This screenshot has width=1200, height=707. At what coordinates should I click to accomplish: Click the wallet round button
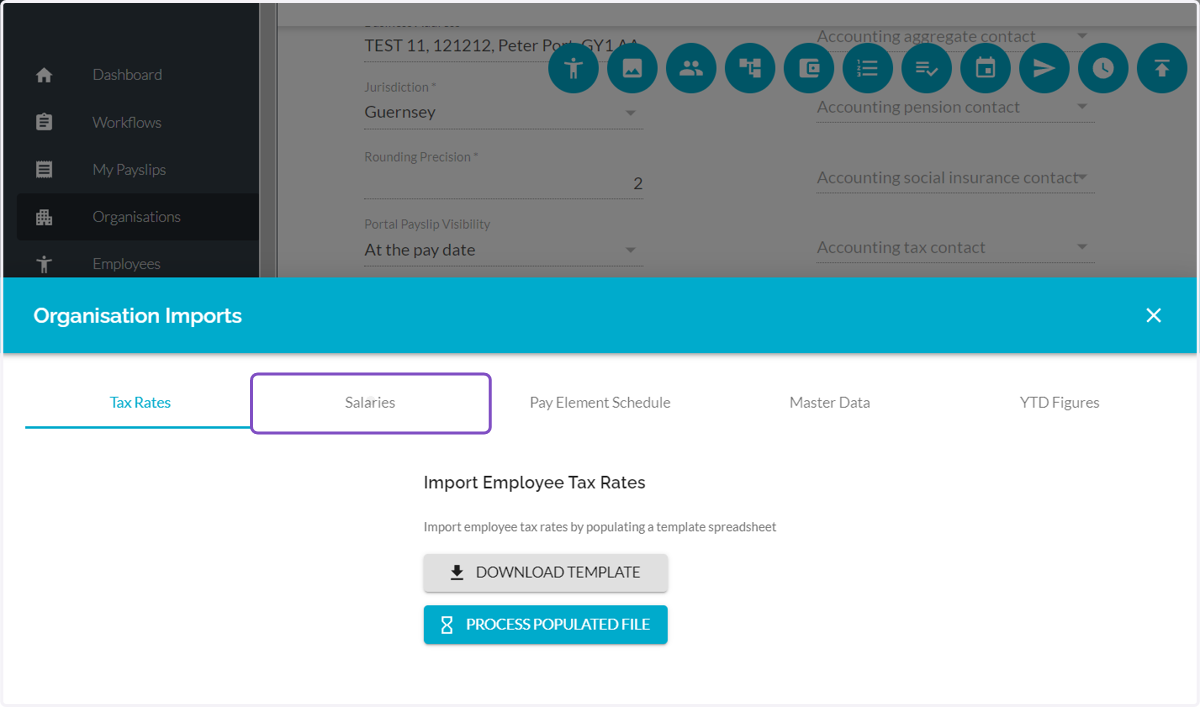[809, 68]
